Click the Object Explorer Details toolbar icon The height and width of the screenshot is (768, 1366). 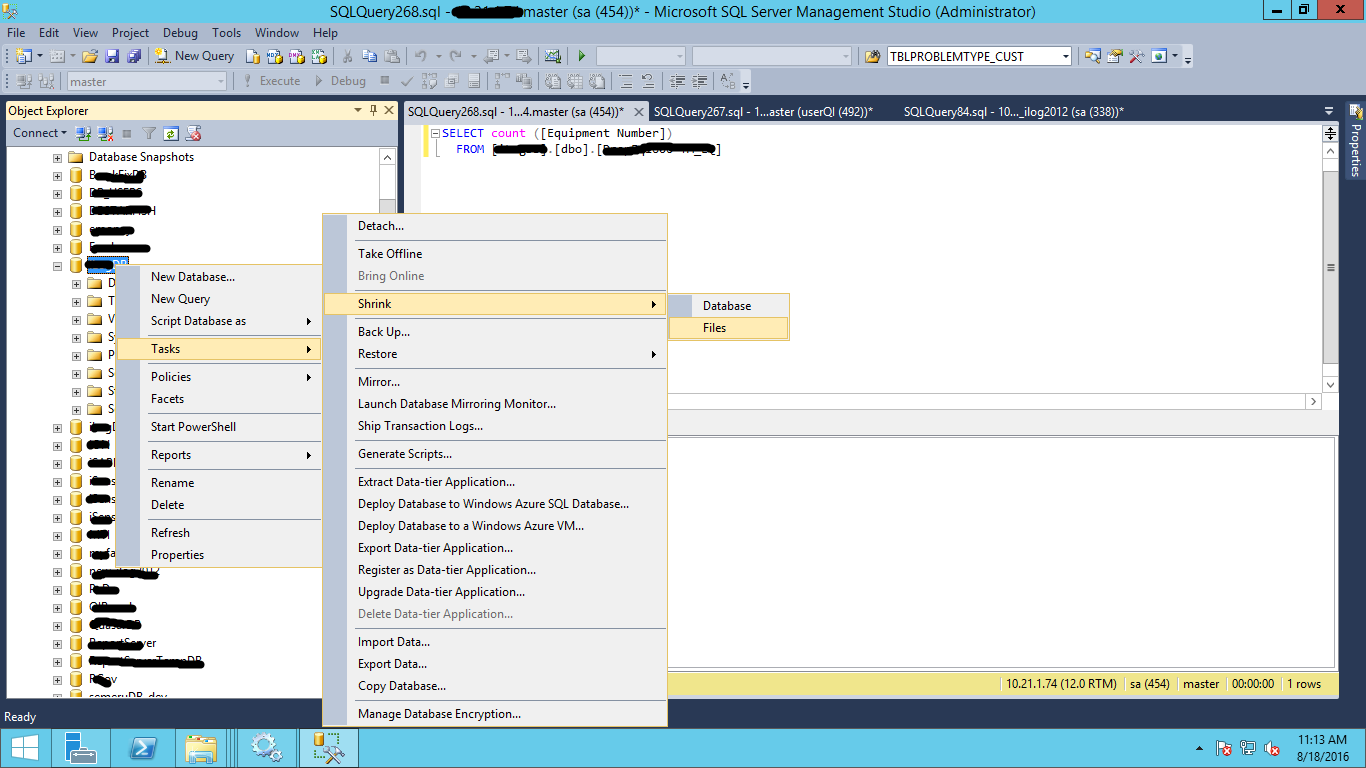[1092, 56]
